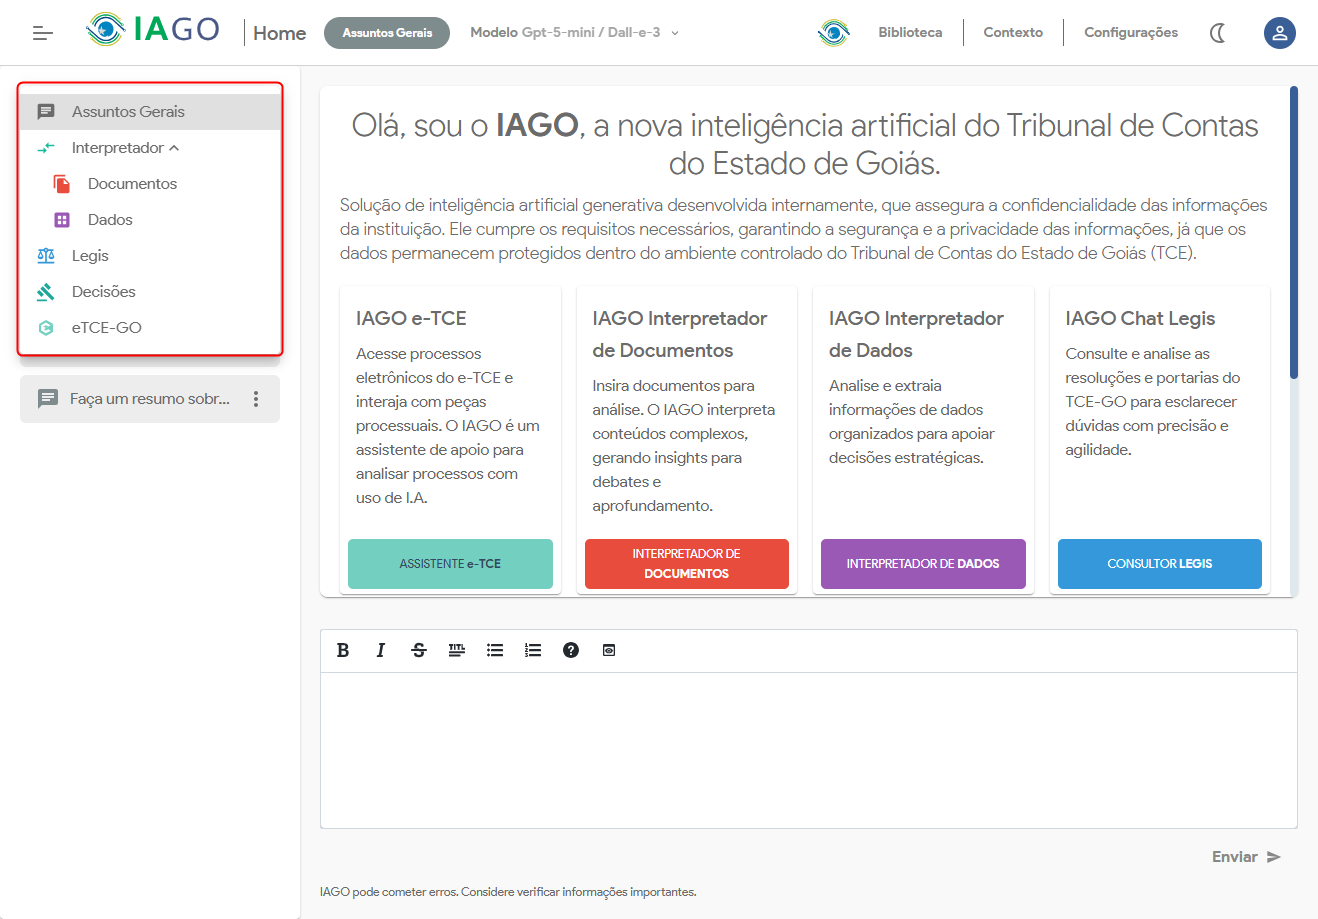Toggle dark mode moon icon
The height and width of the screenshot is (919, 1318).
coord(1217,33)
